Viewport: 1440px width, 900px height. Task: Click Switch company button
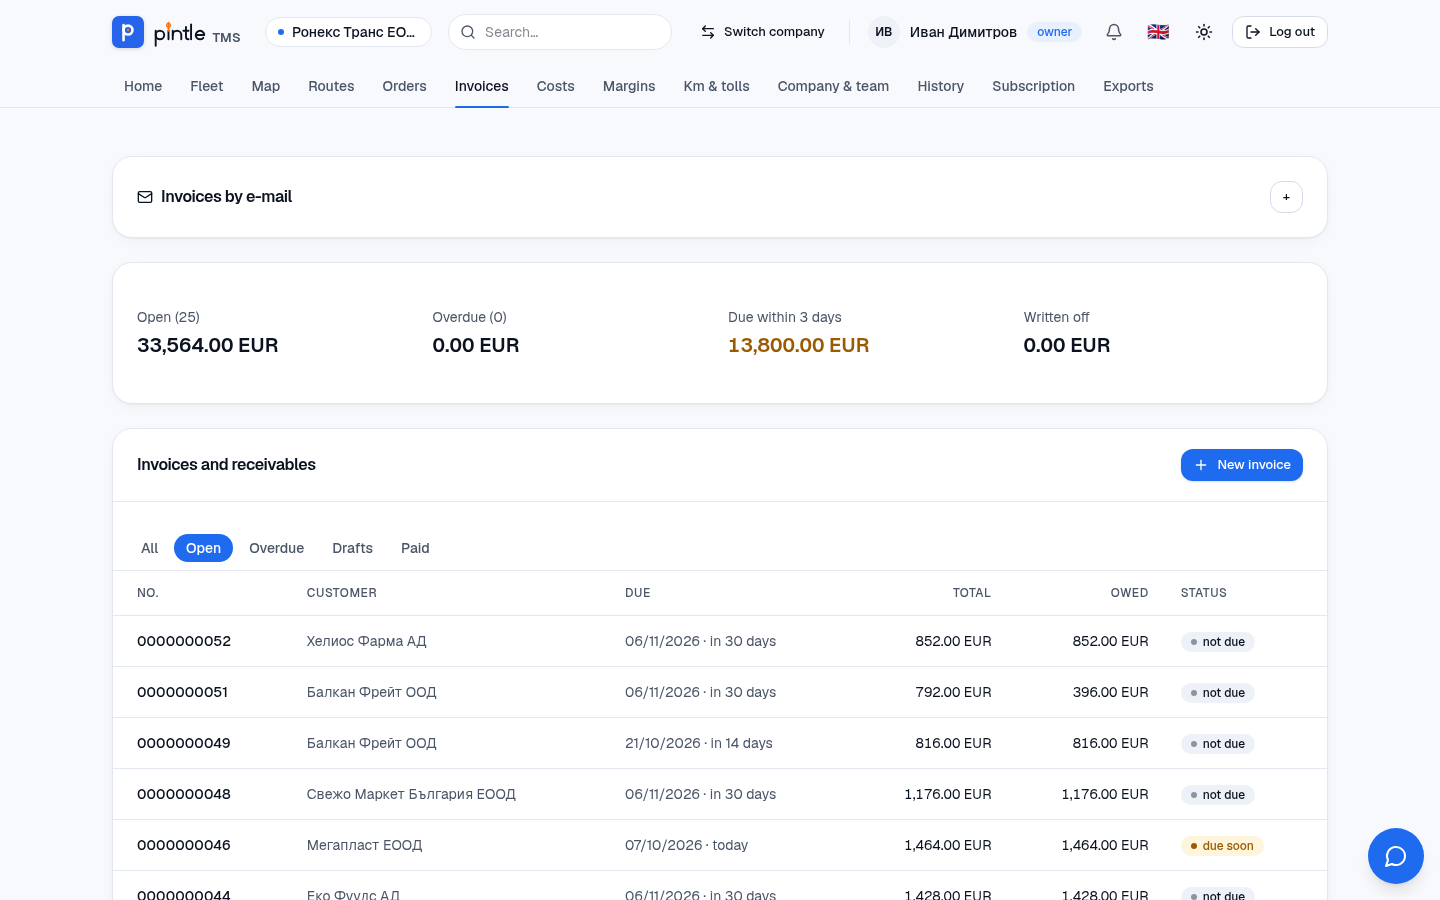[x=762, y=32]
